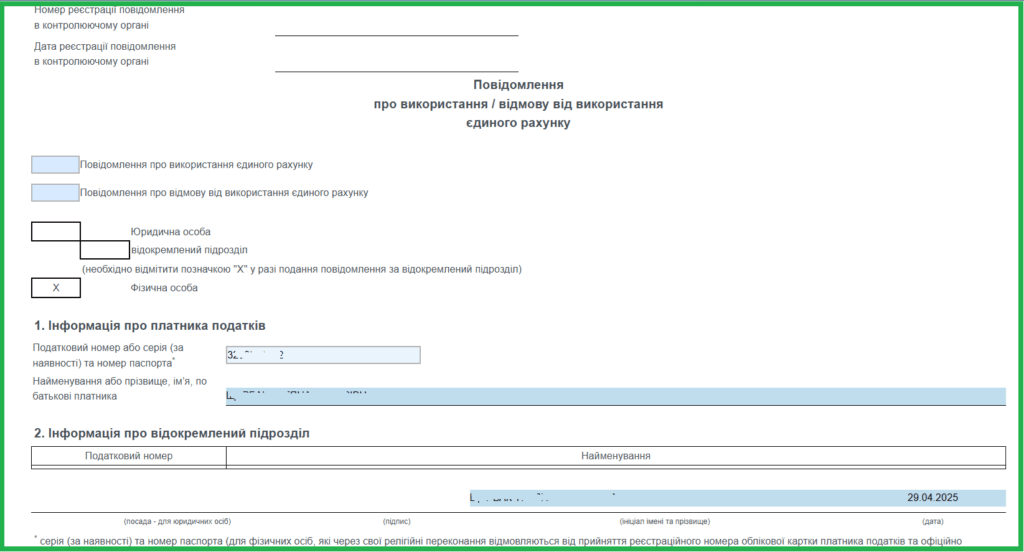Image resolution: width=1024 pixels, height=552 pixels.
Task: Select heading "1. Інформація про платника податків"
Action: coord(150,325)
